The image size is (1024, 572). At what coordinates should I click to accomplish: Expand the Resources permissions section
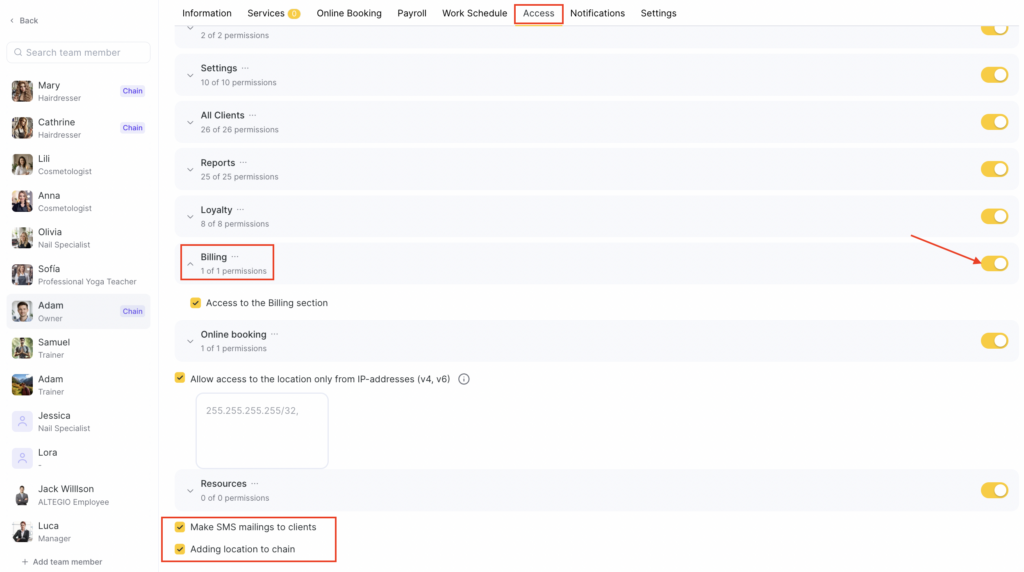point(190,490)
